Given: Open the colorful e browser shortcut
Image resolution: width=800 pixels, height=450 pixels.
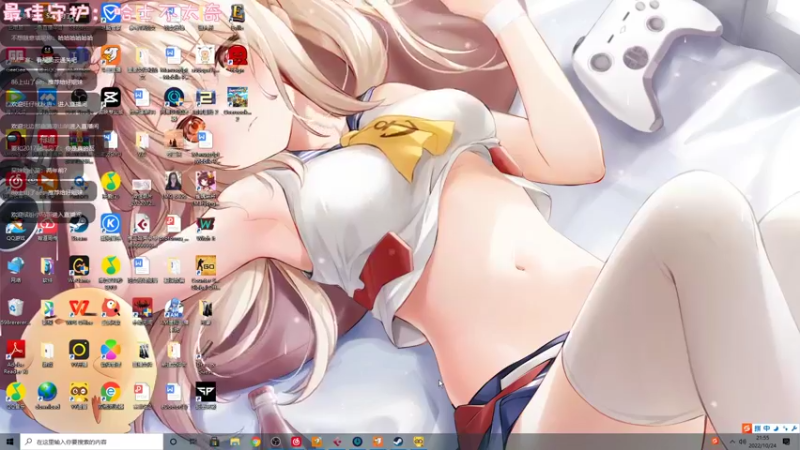Looking at the screenshot, I should pyautogui.click(x=111, y=392).
